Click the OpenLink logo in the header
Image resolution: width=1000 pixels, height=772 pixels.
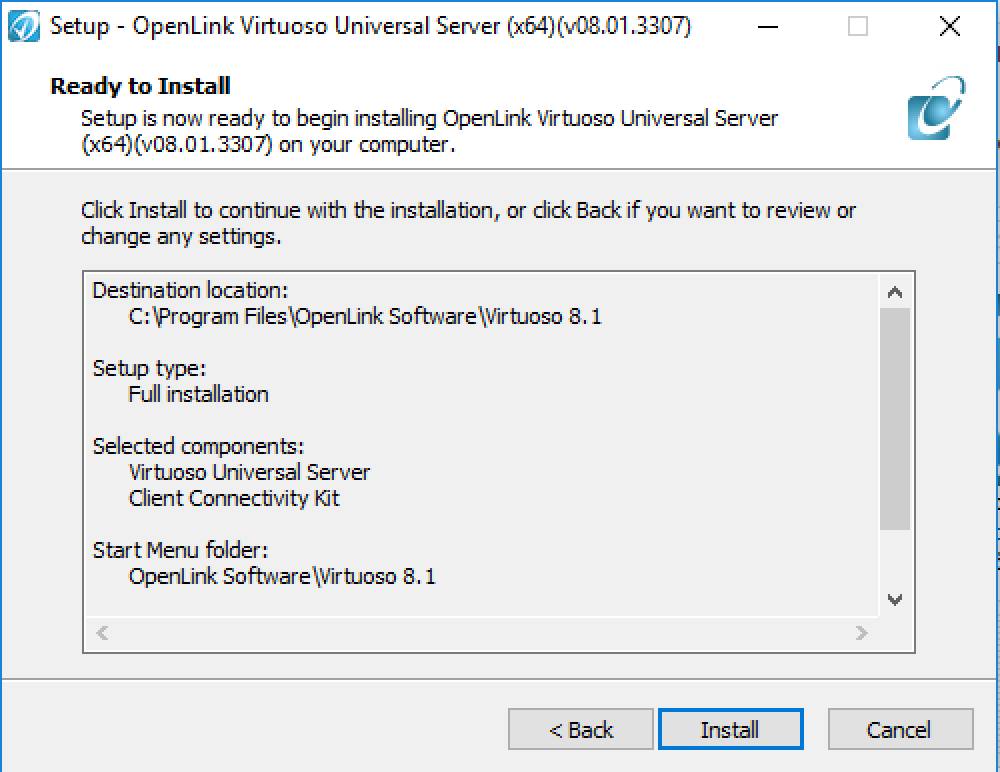(x=936, y=108)
